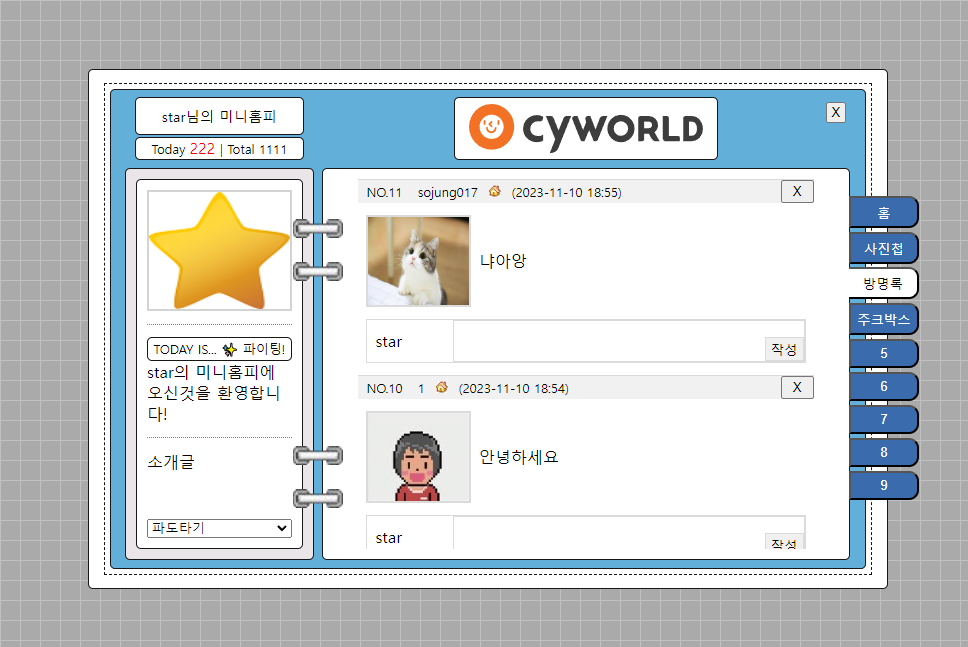This screenshot has width=968, height=647.
Task: Click the 안녕하세요 message text
Action: click(519, 457)
